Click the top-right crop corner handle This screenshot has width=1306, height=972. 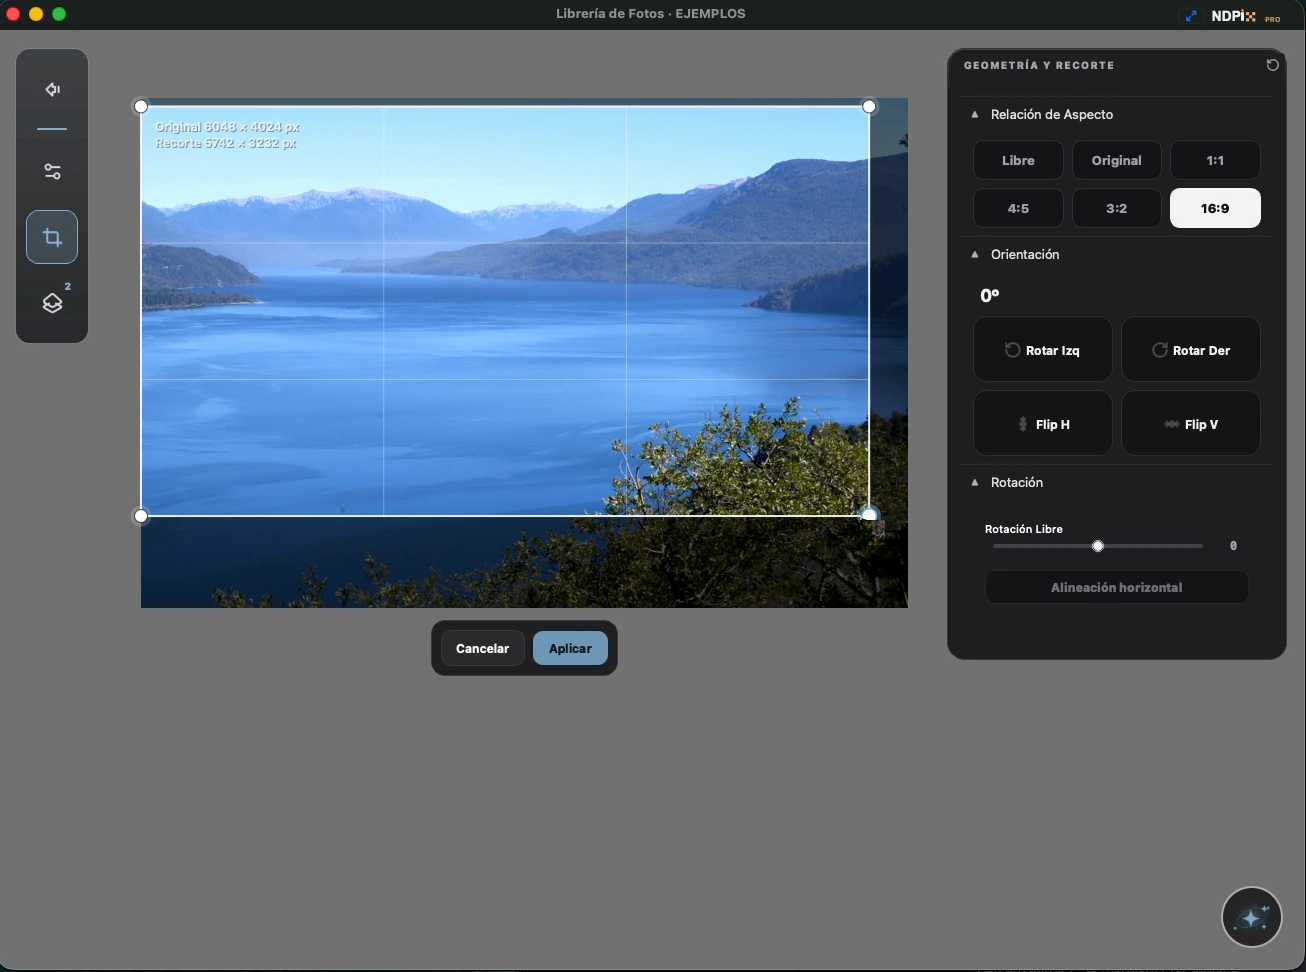tap(869, 106)
